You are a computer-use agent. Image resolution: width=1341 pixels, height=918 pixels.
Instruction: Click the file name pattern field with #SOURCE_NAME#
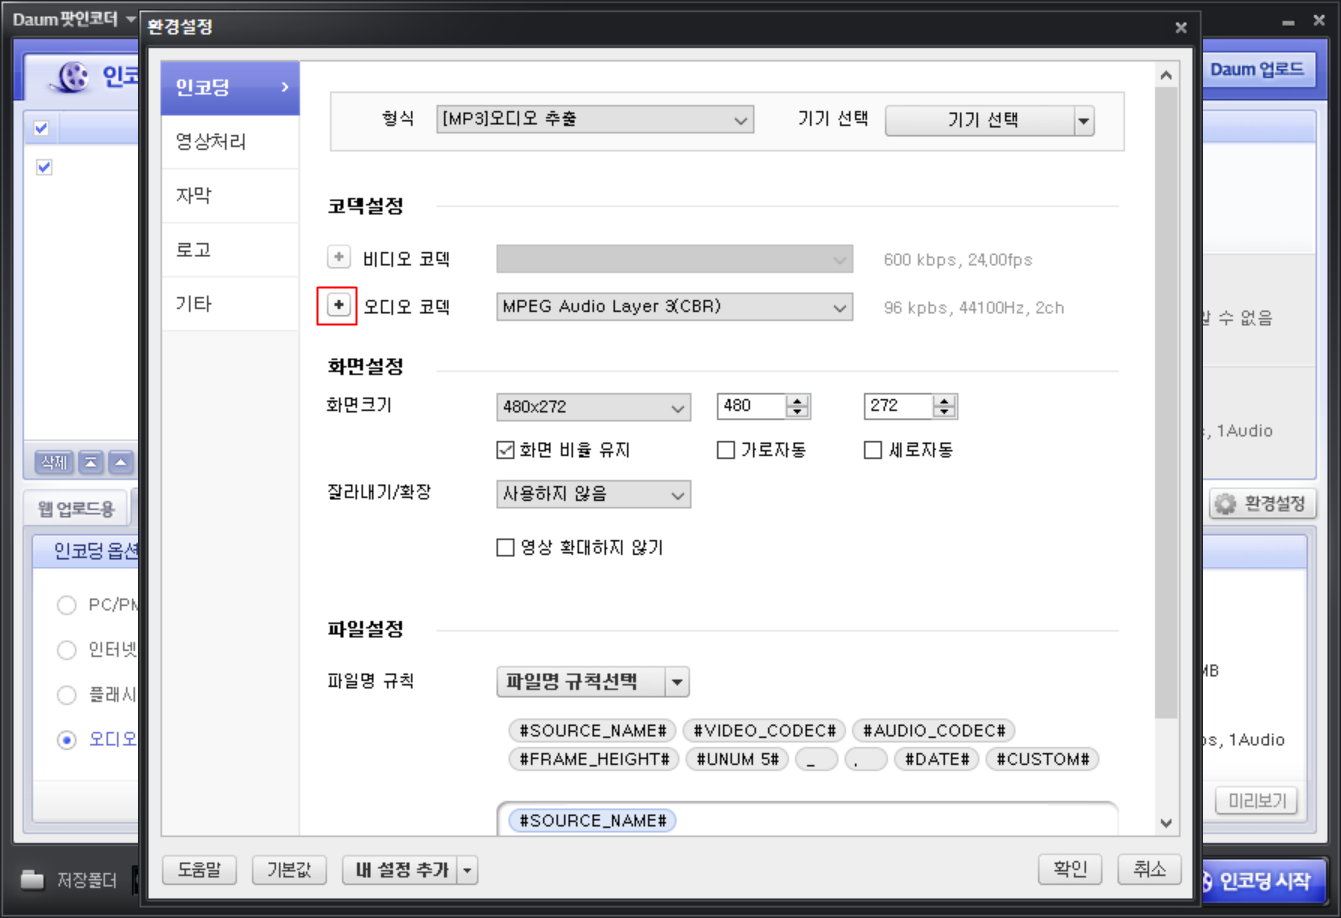(807, 820)
